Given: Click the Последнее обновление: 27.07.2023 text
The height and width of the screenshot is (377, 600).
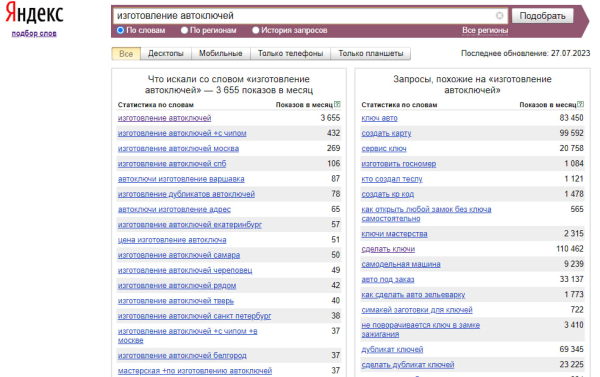Looking at the screenshot, I should [x=525, y=53].
